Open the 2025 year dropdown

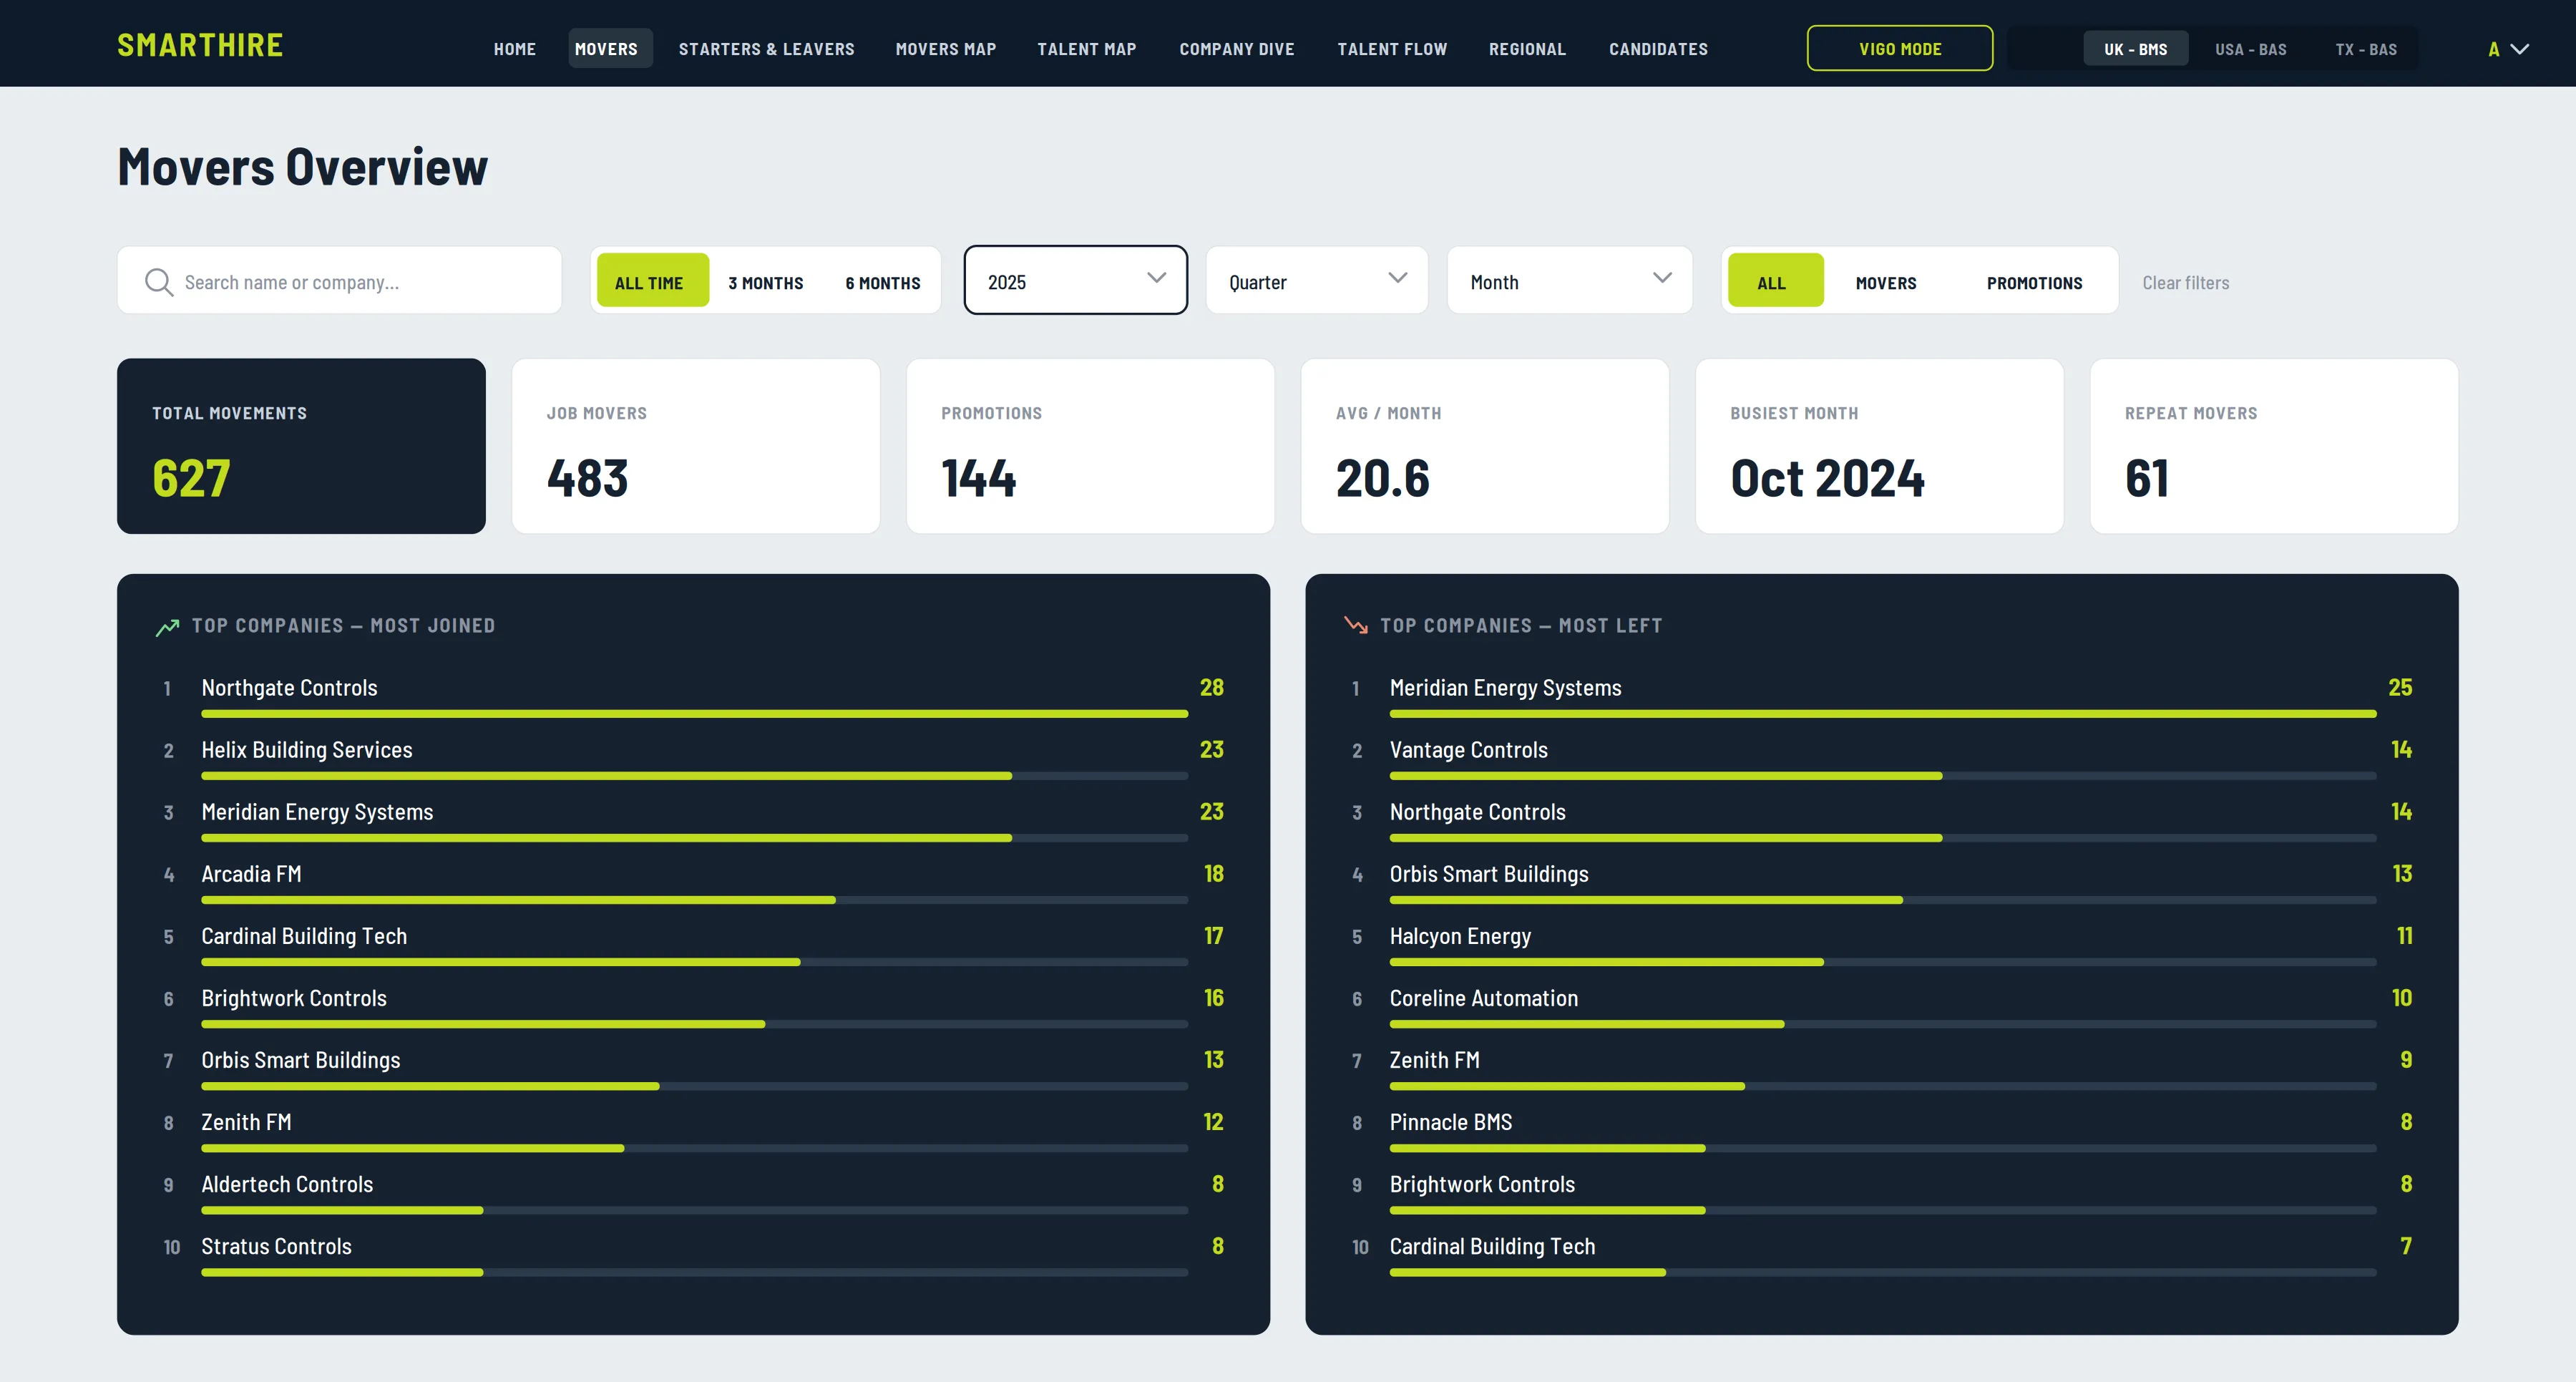coord(1076,280)
